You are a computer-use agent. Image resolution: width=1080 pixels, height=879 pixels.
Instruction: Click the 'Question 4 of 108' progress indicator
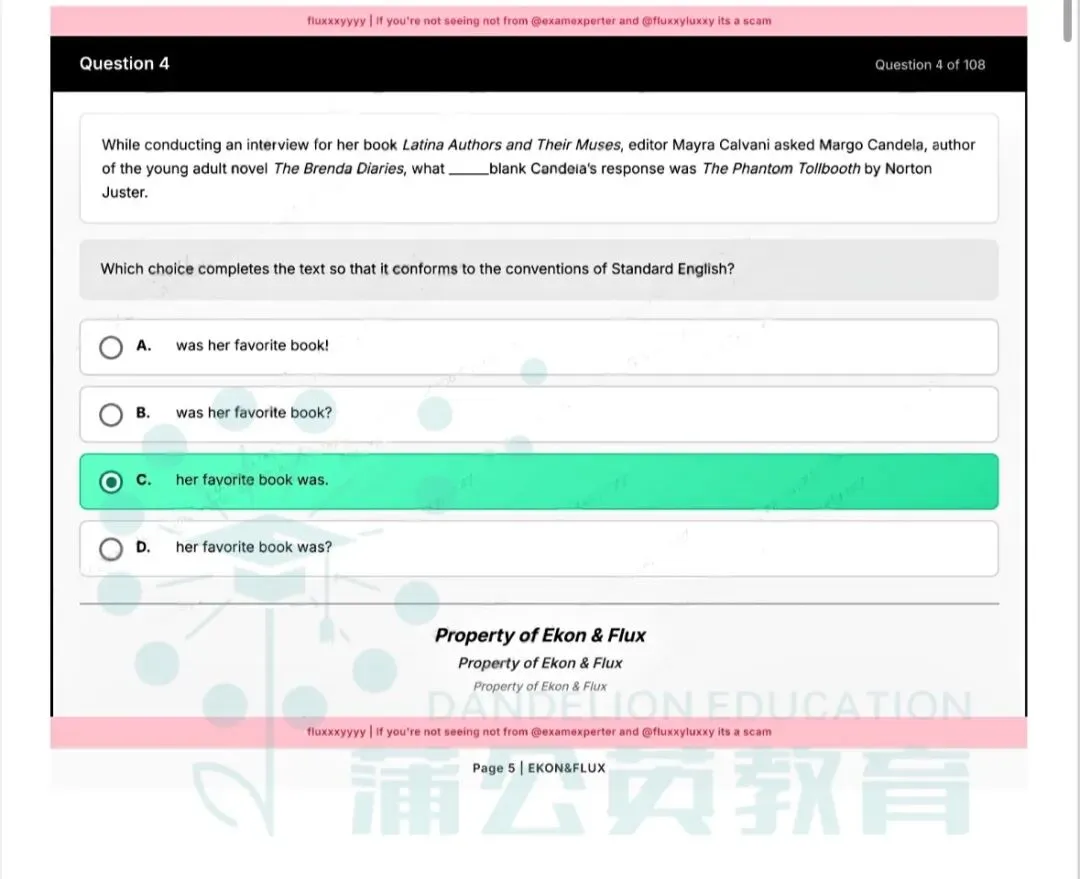[x=930, y=64]
